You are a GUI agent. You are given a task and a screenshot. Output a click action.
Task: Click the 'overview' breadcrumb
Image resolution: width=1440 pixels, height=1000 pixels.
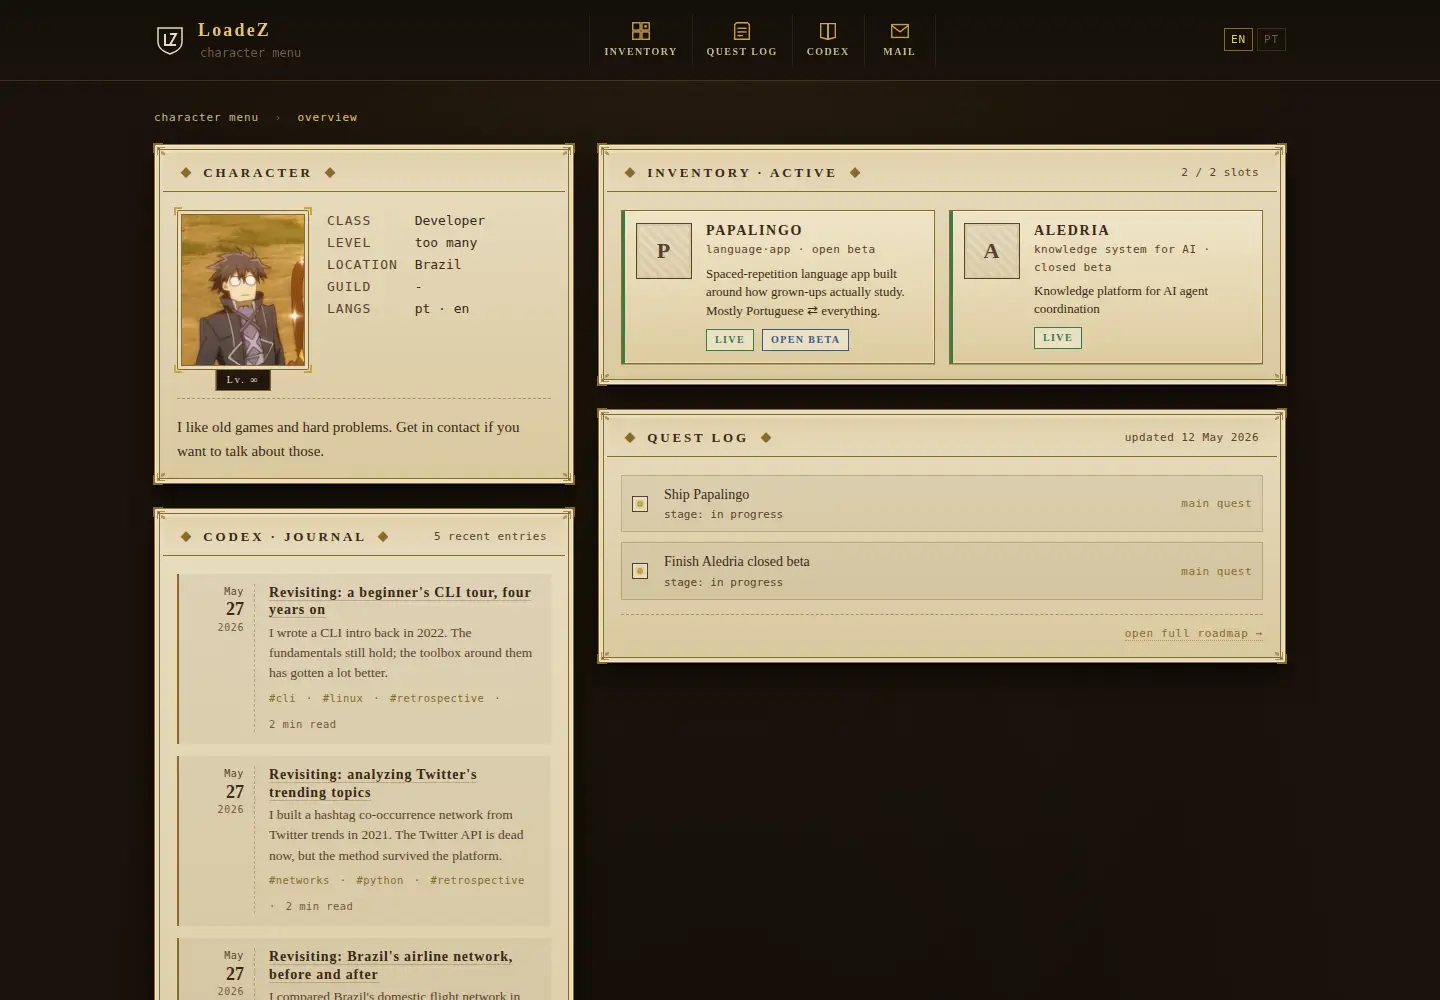pyautogui.click(x=327, y=117)
